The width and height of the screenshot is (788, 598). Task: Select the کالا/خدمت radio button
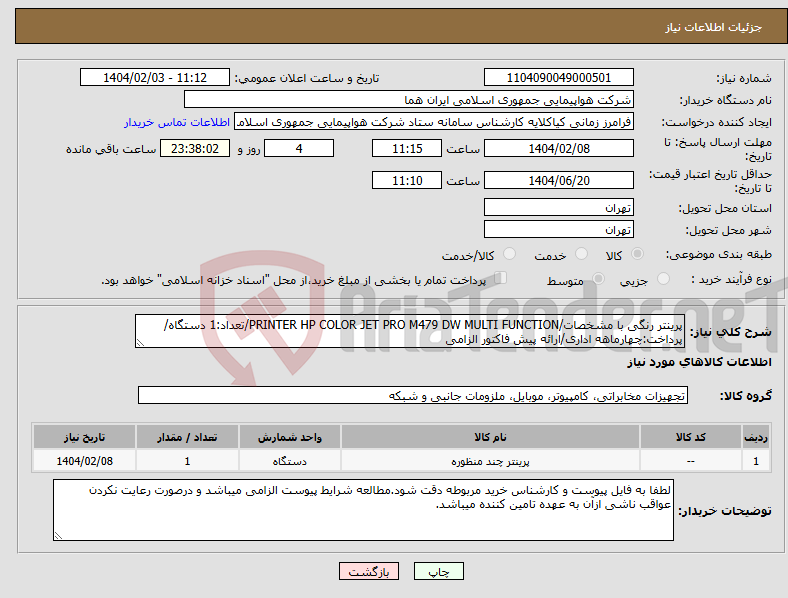pos(510,254)
